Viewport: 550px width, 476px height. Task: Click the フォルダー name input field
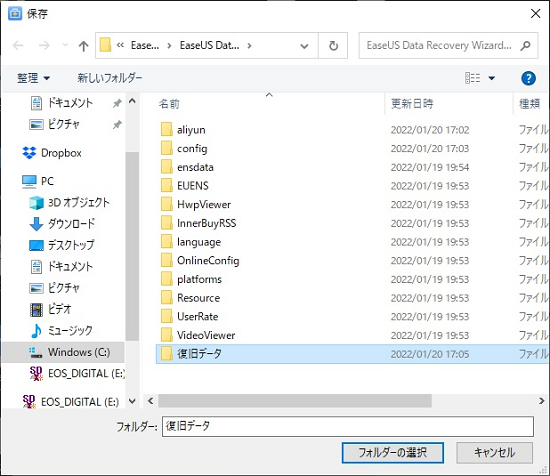pyautogui.click(x=348, y=426)
